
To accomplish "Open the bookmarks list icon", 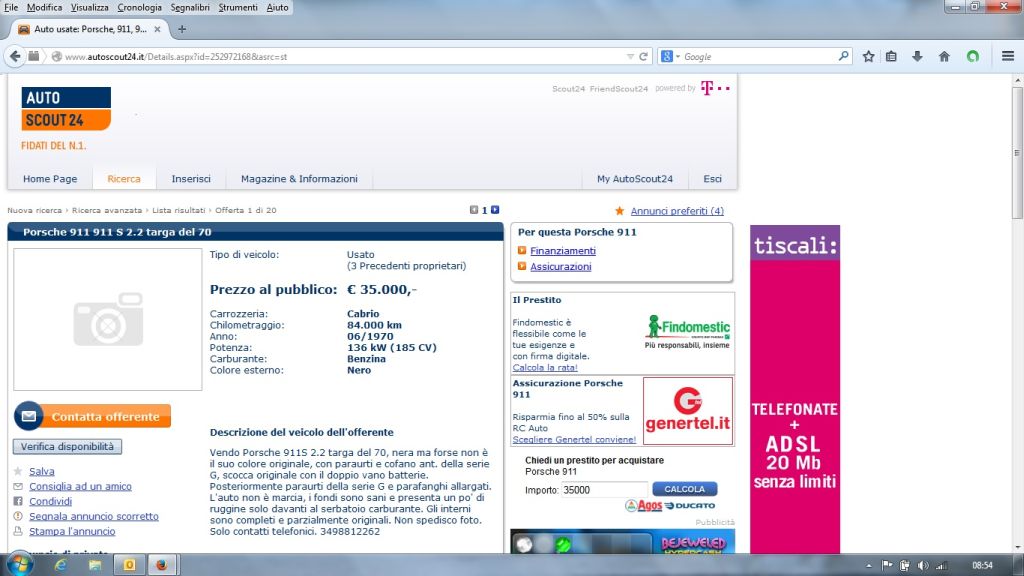I will 891,57.
